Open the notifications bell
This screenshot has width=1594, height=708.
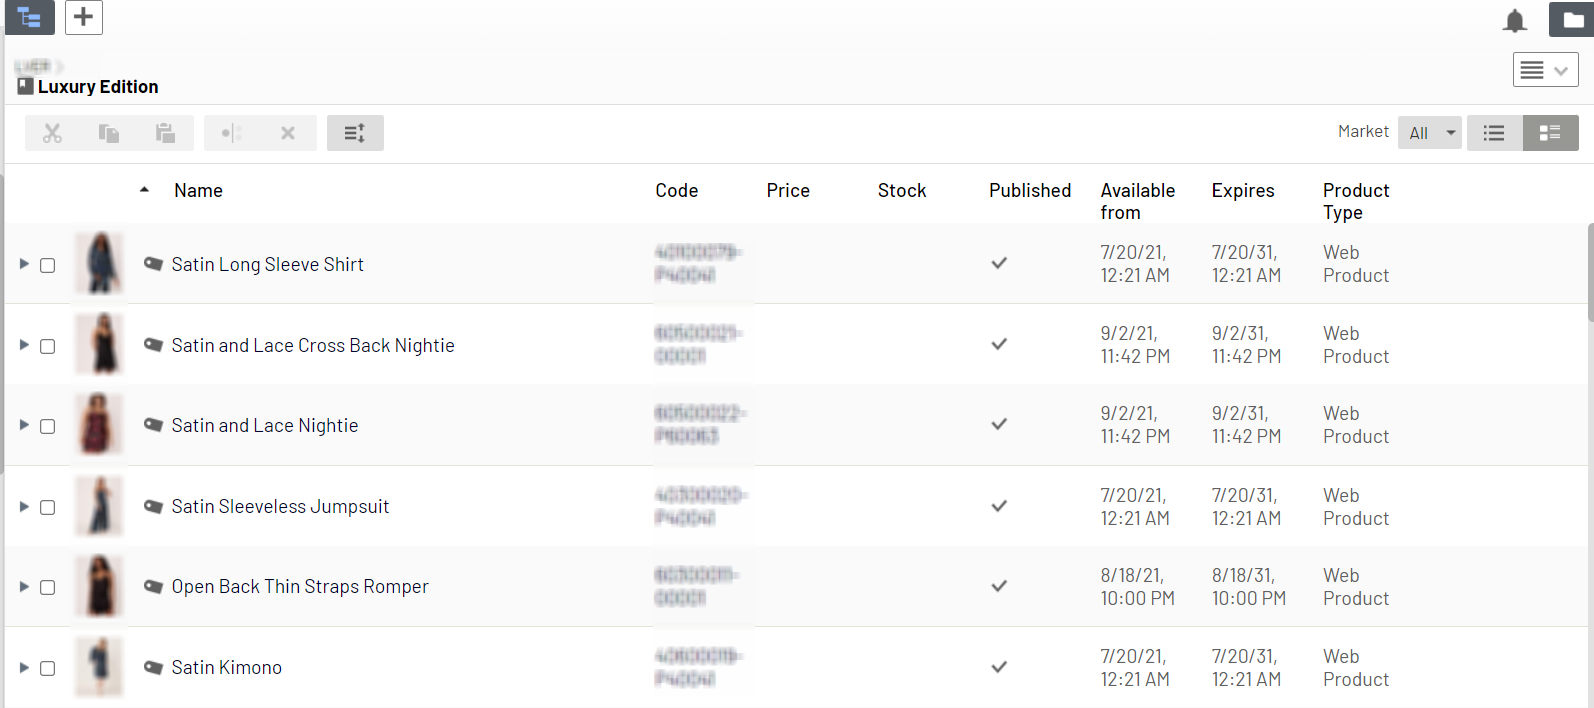[1515, 20]
